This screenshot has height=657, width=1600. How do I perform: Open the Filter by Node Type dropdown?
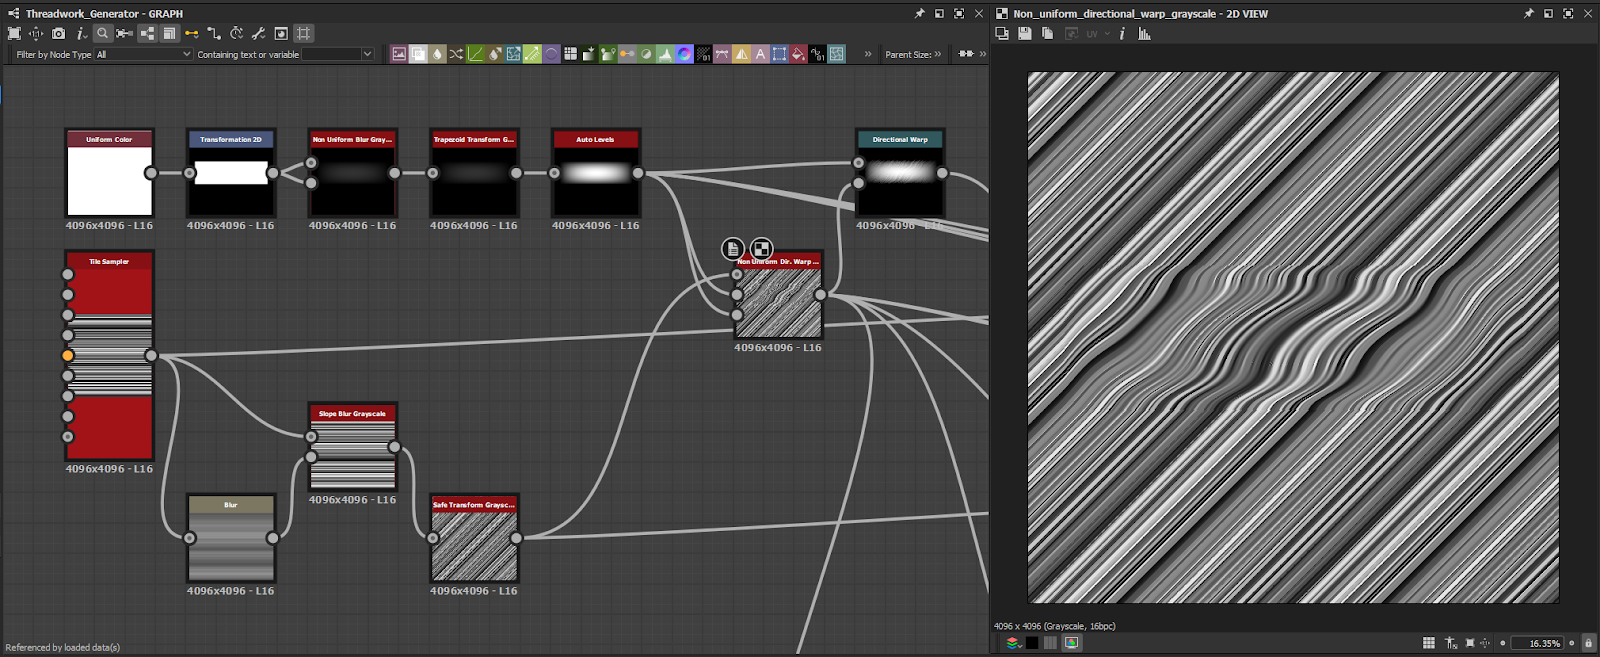pos(143,55)
